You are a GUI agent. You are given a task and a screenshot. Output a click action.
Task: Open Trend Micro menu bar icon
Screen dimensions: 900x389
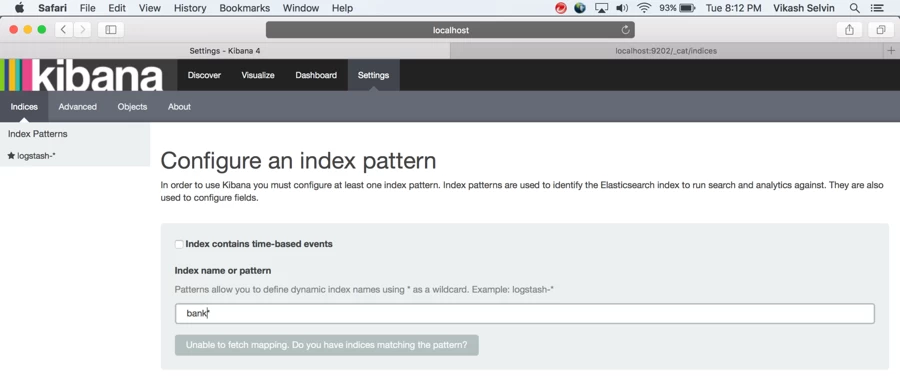point(561,8)
